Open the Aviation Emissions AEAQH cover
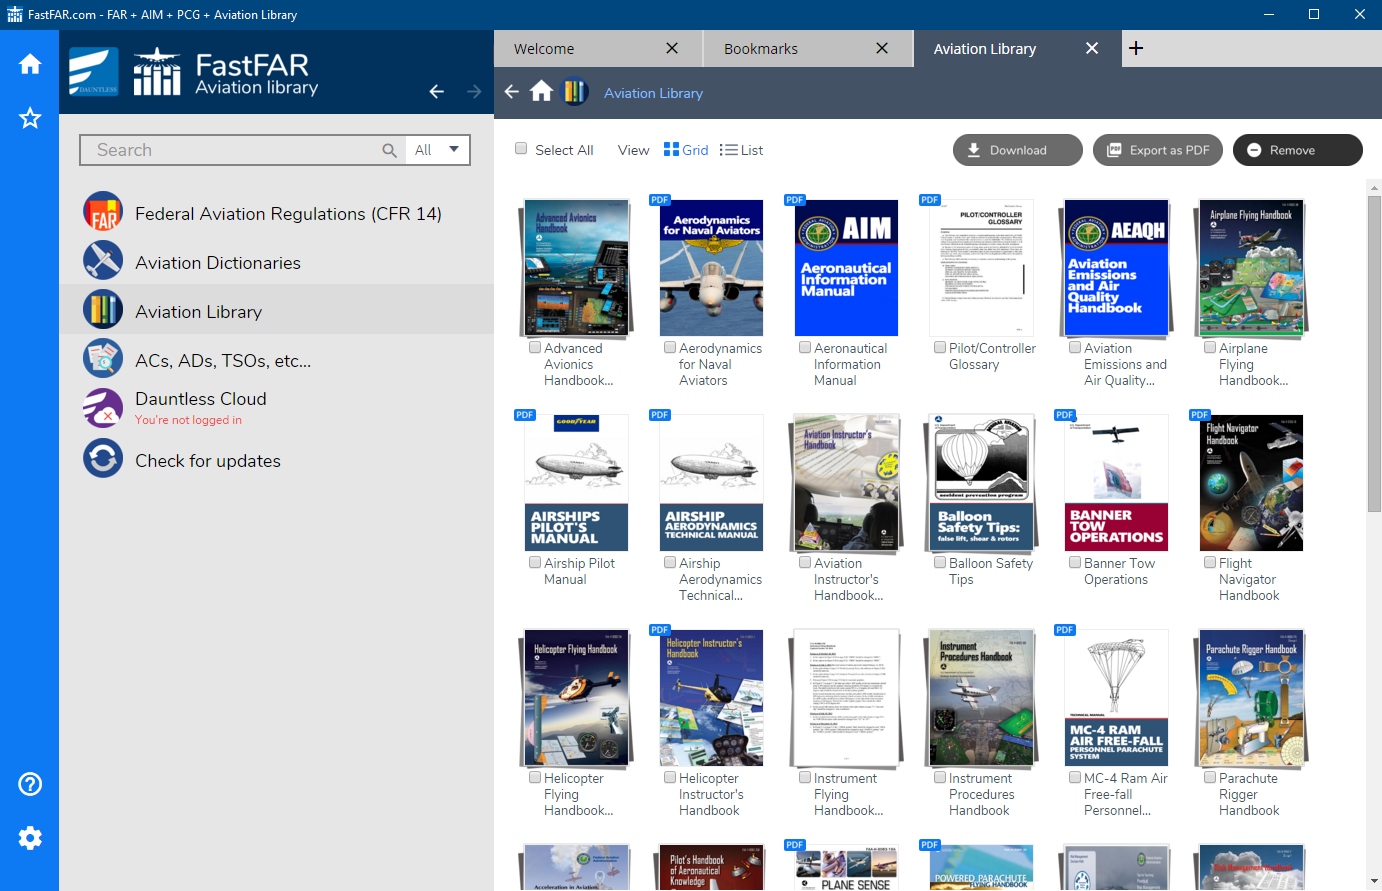The width and height of the screenshot is (1382, 891). tap(1116, 267)
